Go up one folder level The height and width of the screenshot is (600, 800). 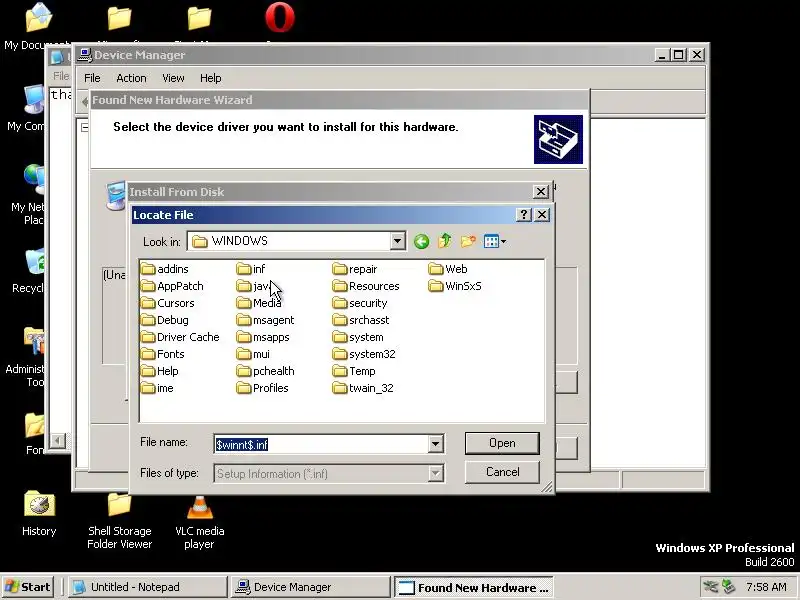445,241
